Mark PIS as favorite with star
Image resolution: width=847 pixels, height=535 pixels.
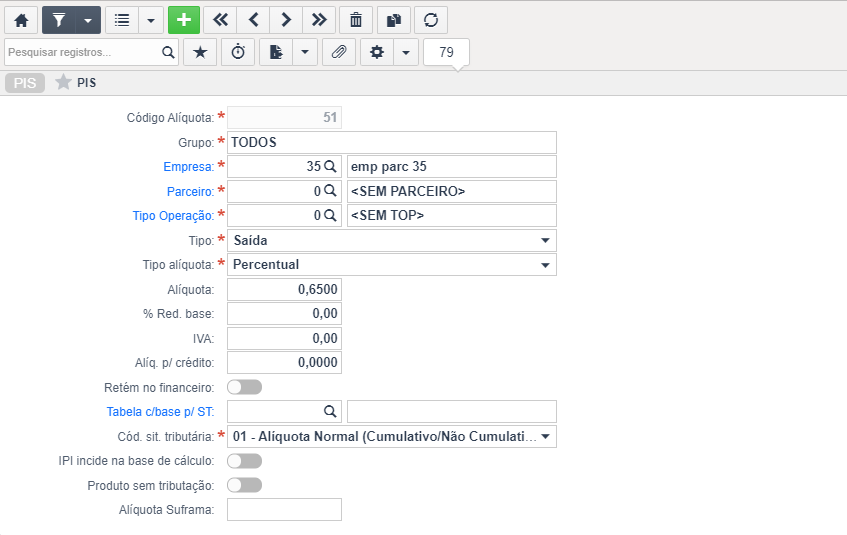click(x=63, y=82)
